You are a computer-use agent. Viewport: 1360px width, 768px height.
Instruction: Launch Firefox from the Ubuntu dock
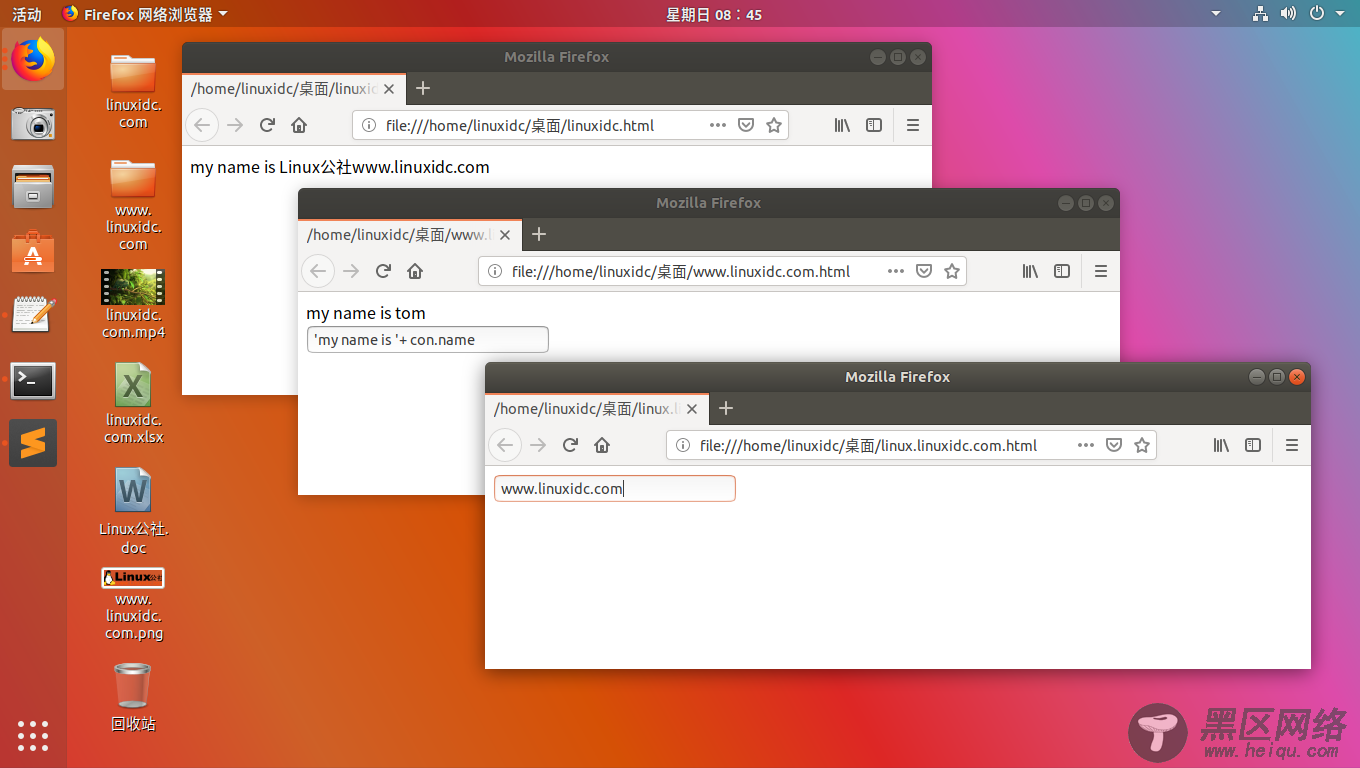[x=33, y=59]
